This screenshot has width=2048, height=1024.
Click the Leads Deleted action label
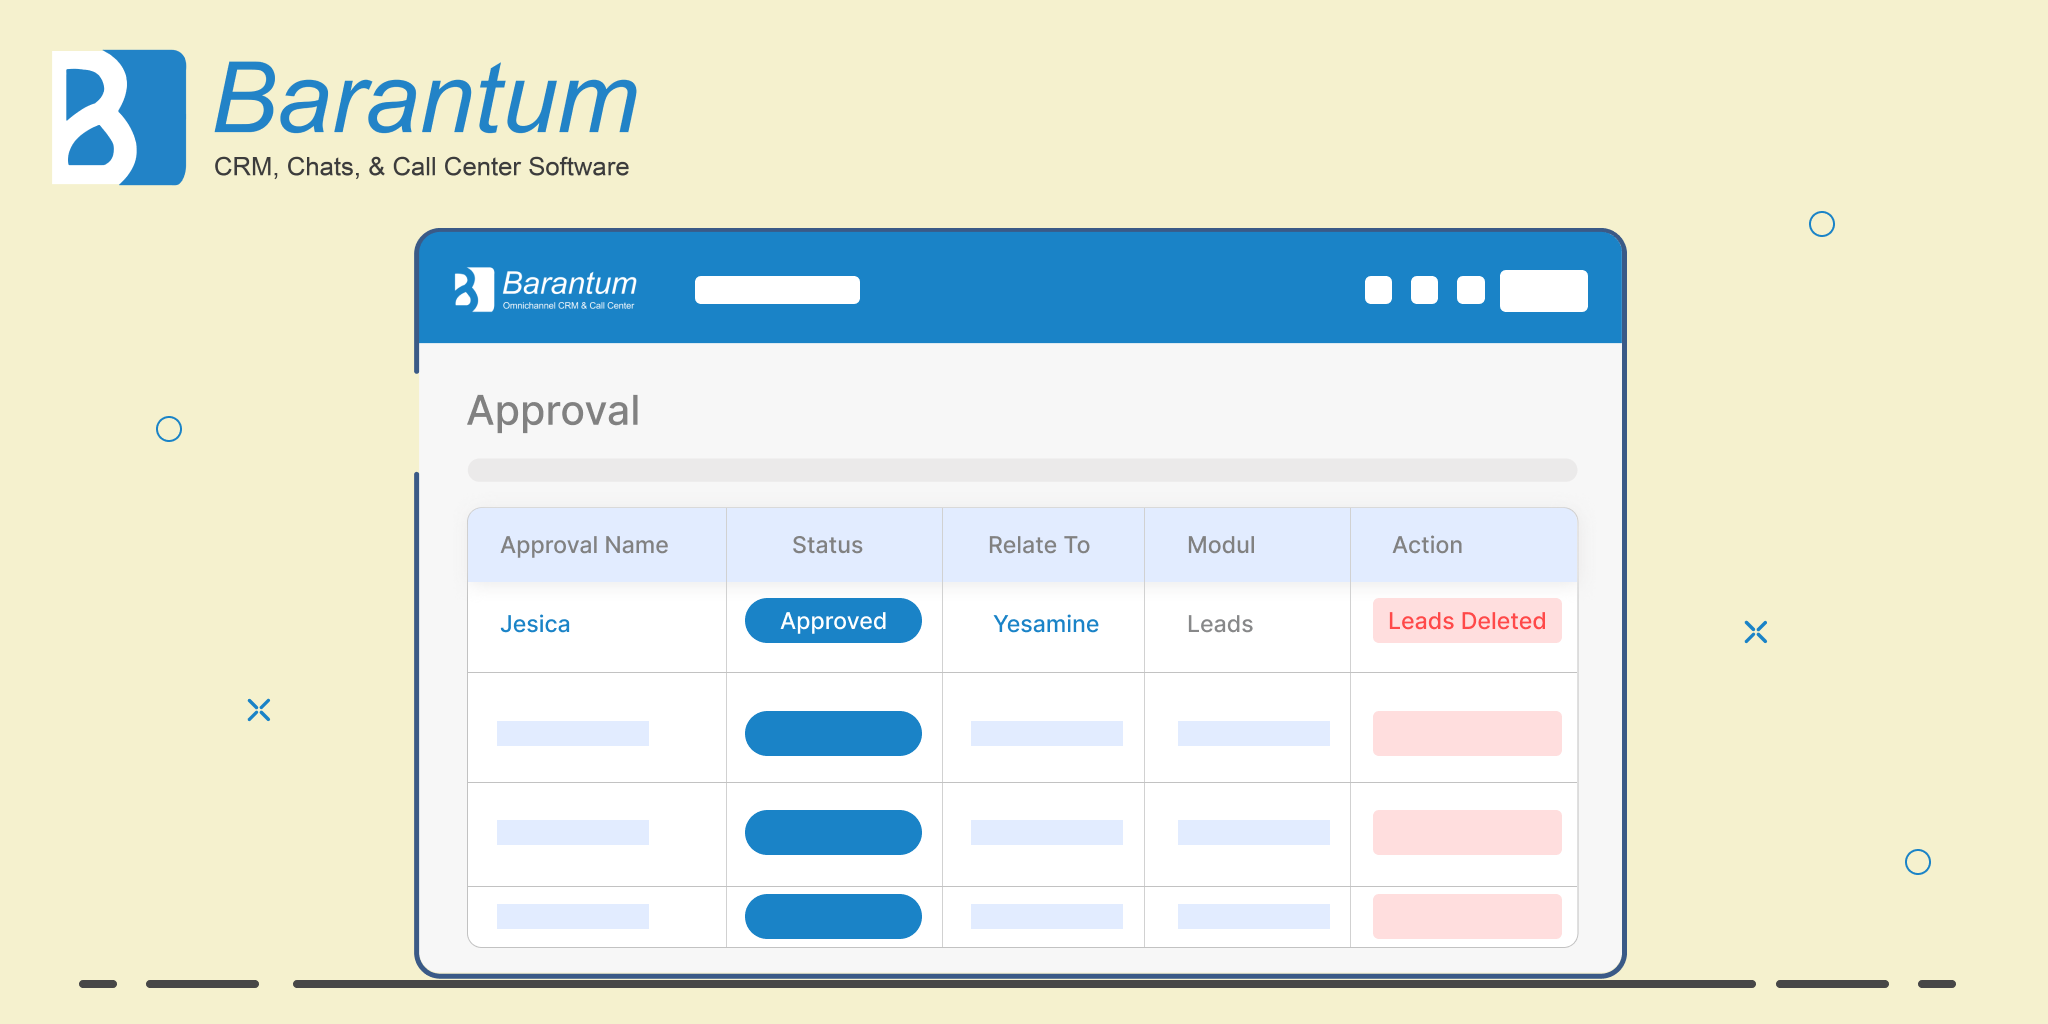pyautogui.click(x=1467, y=621)
